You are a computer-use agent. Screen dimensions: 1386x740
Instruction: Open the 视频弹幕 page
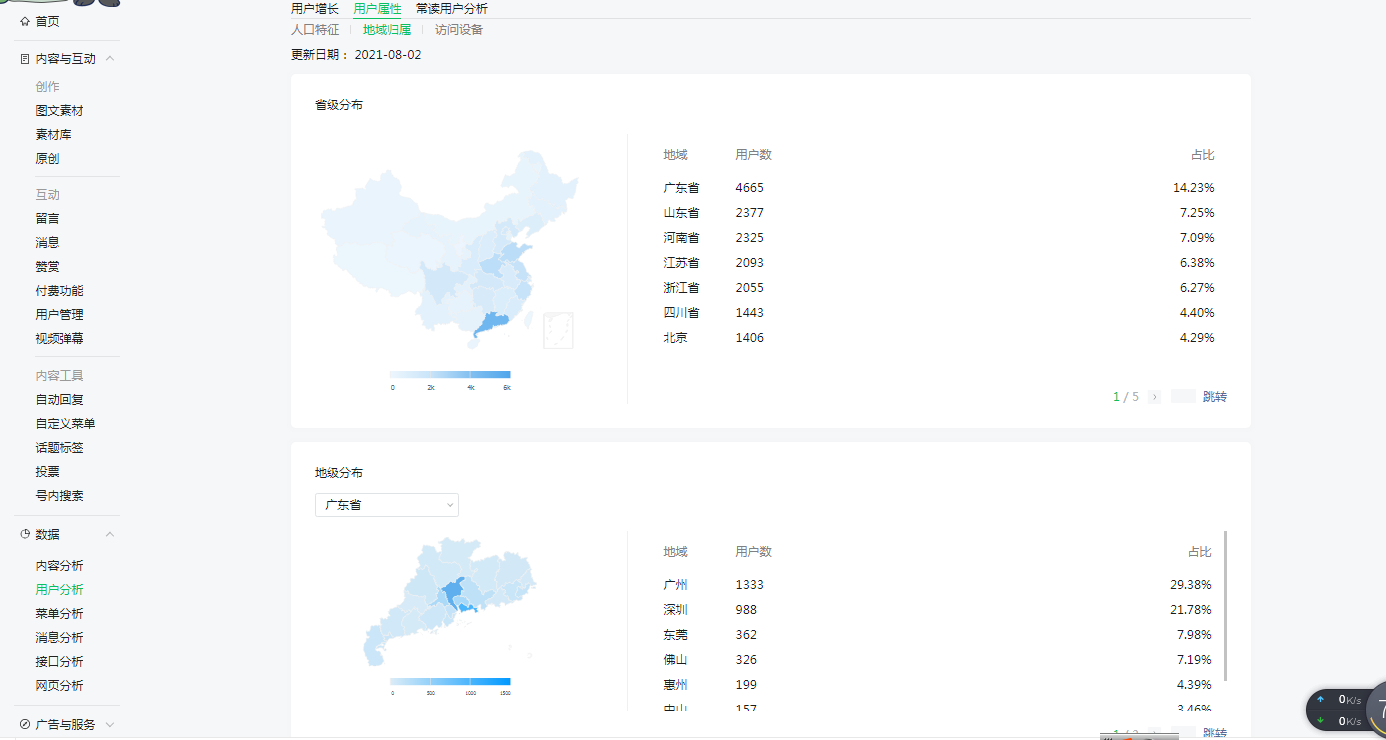(59, 339)
